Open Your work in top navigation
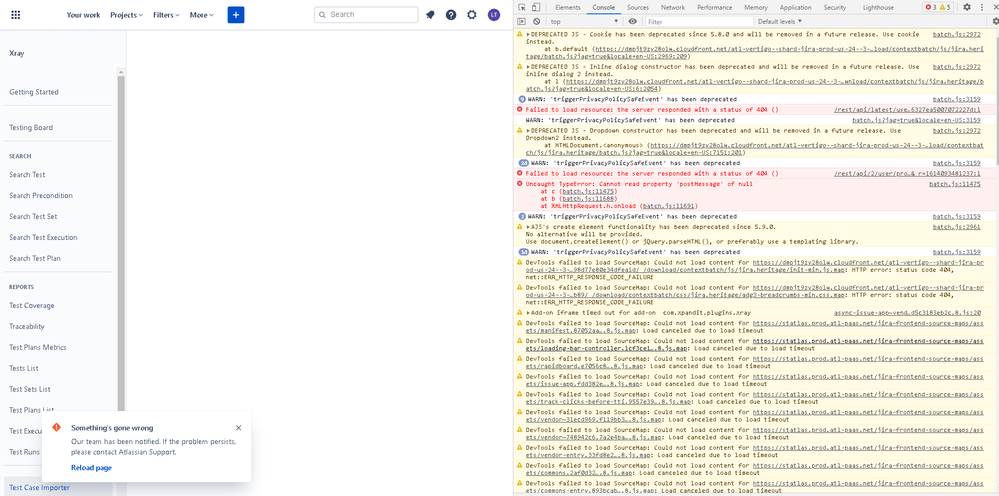 [x=83, y=15]
